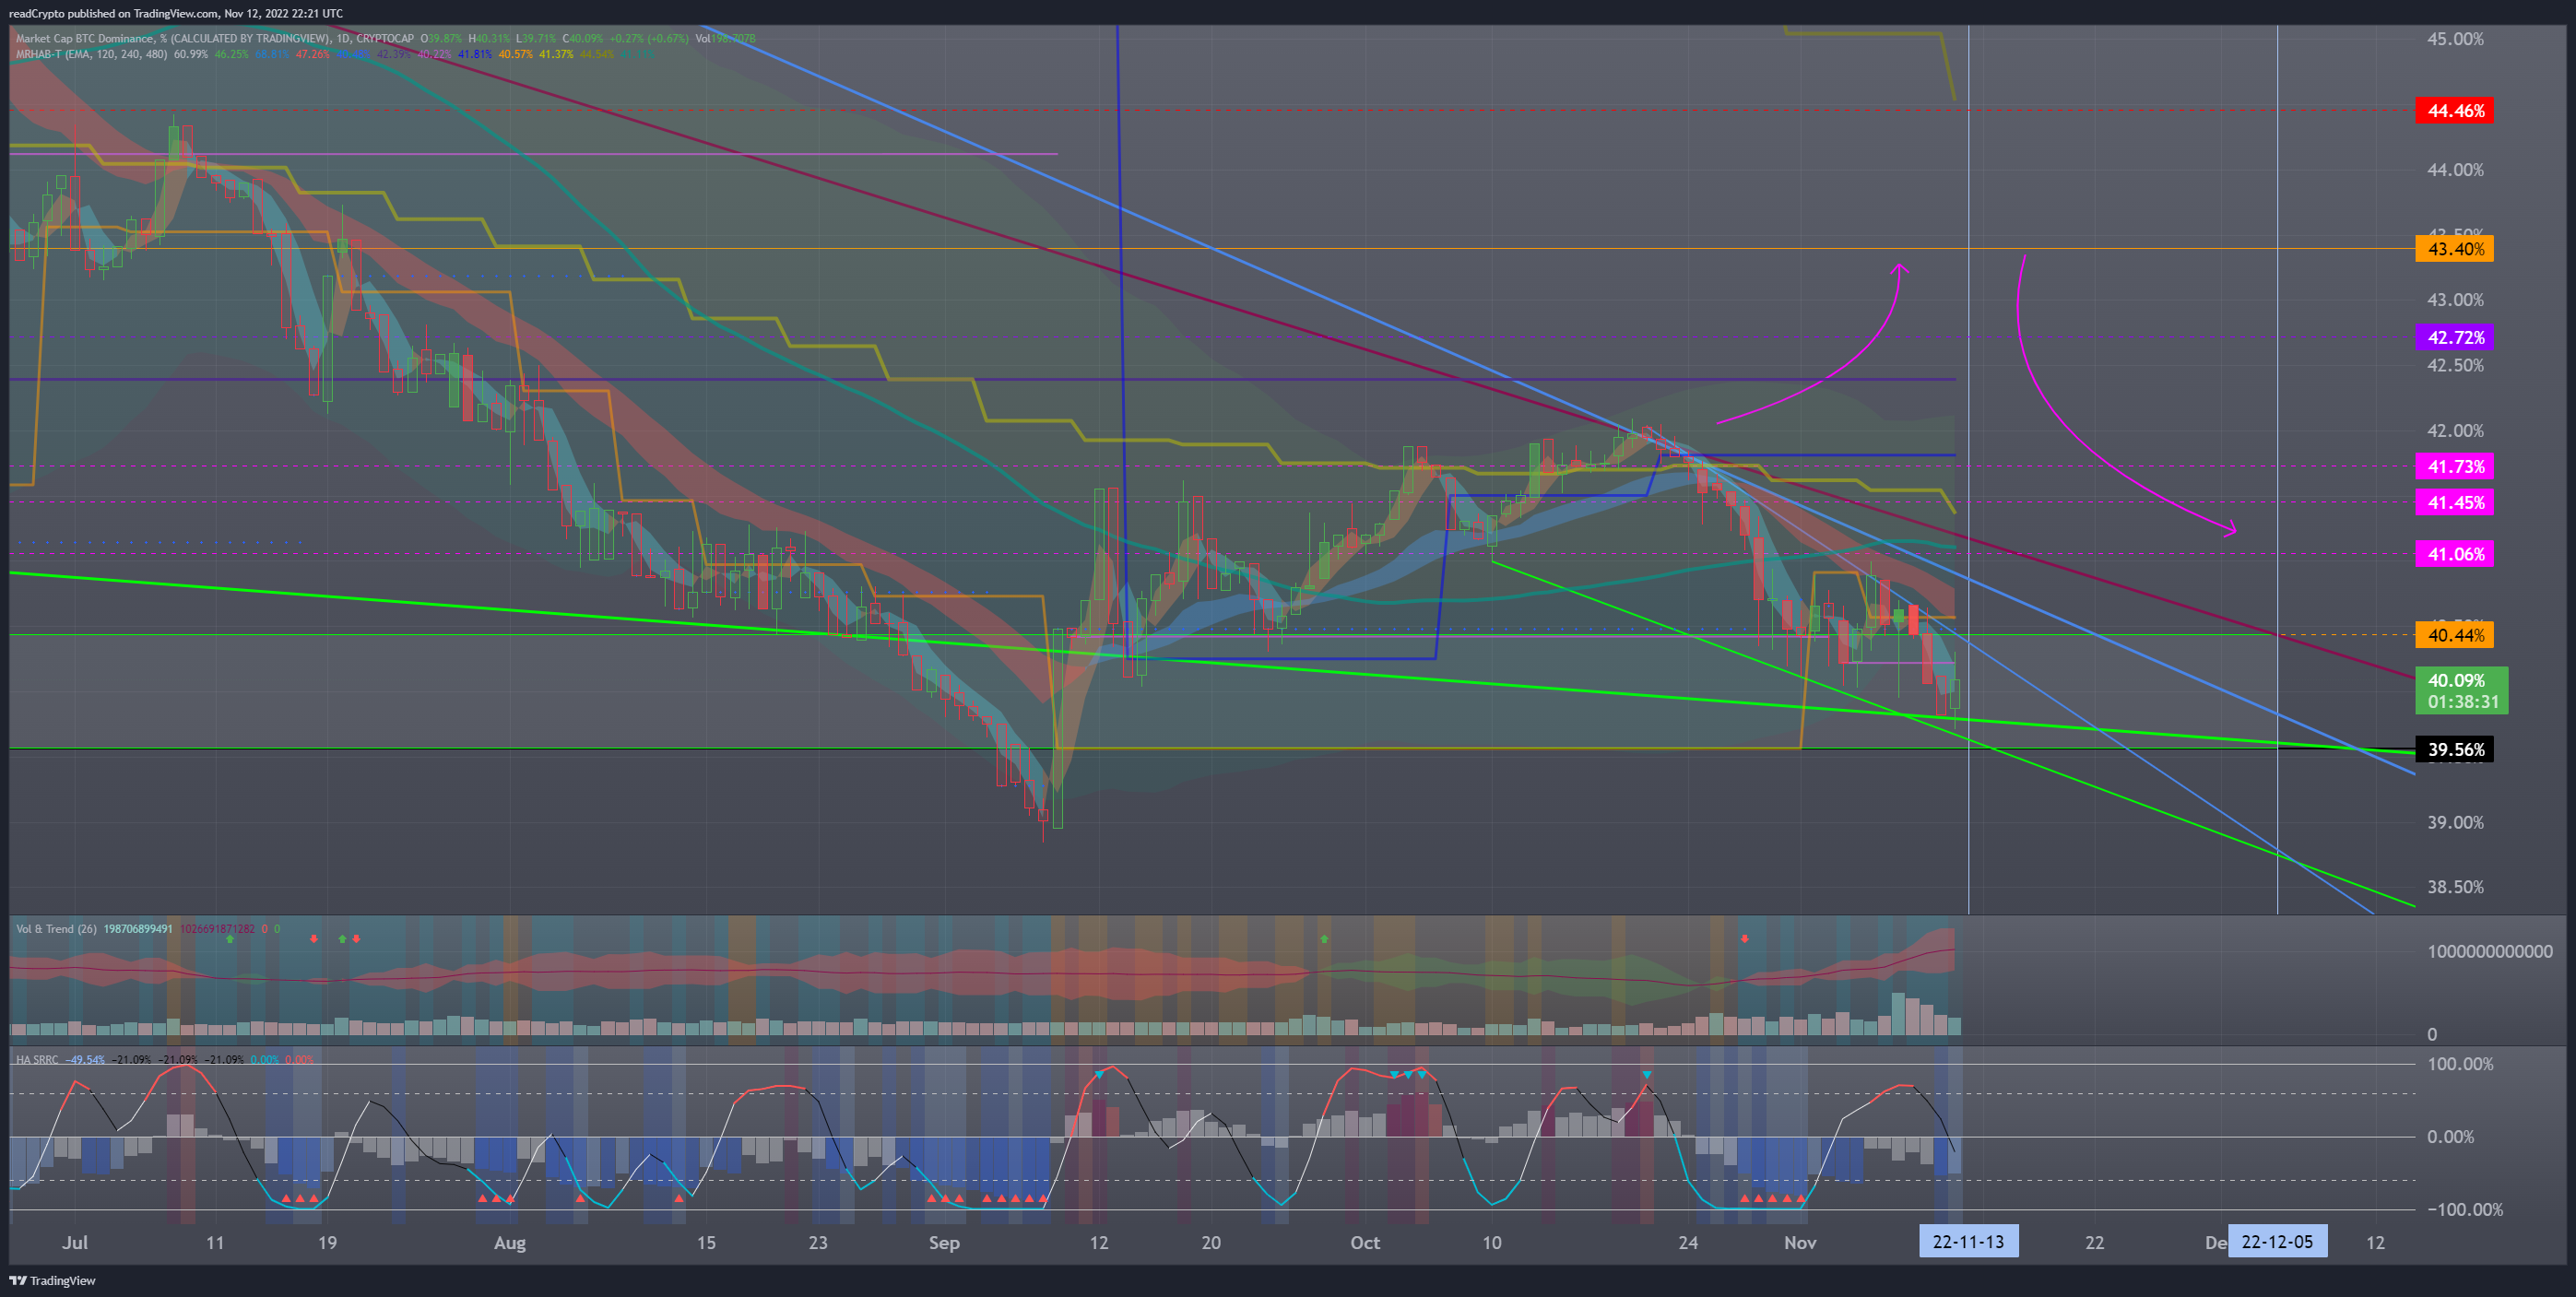This screenshot has height=1297, width=2576.
Task: Click the black 39.56% price label
Action: tap(2454, 749)
